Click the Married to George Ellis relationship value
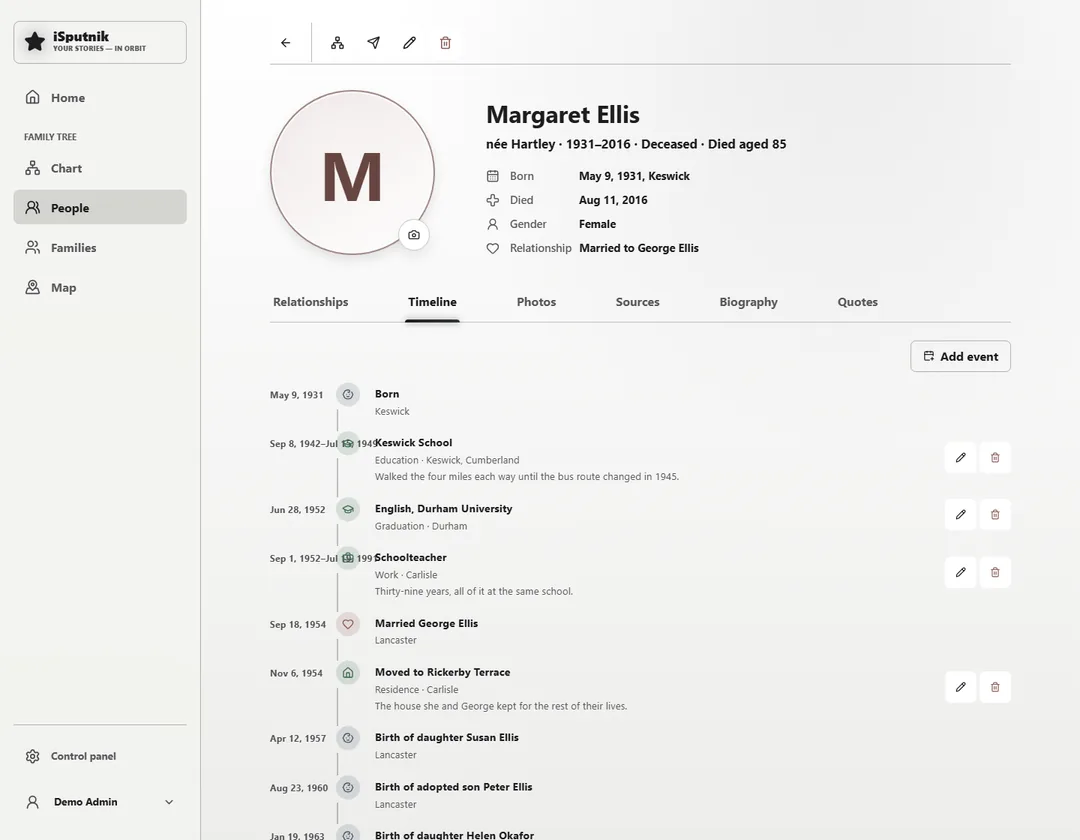The image size is (1080, 840). 638,248
